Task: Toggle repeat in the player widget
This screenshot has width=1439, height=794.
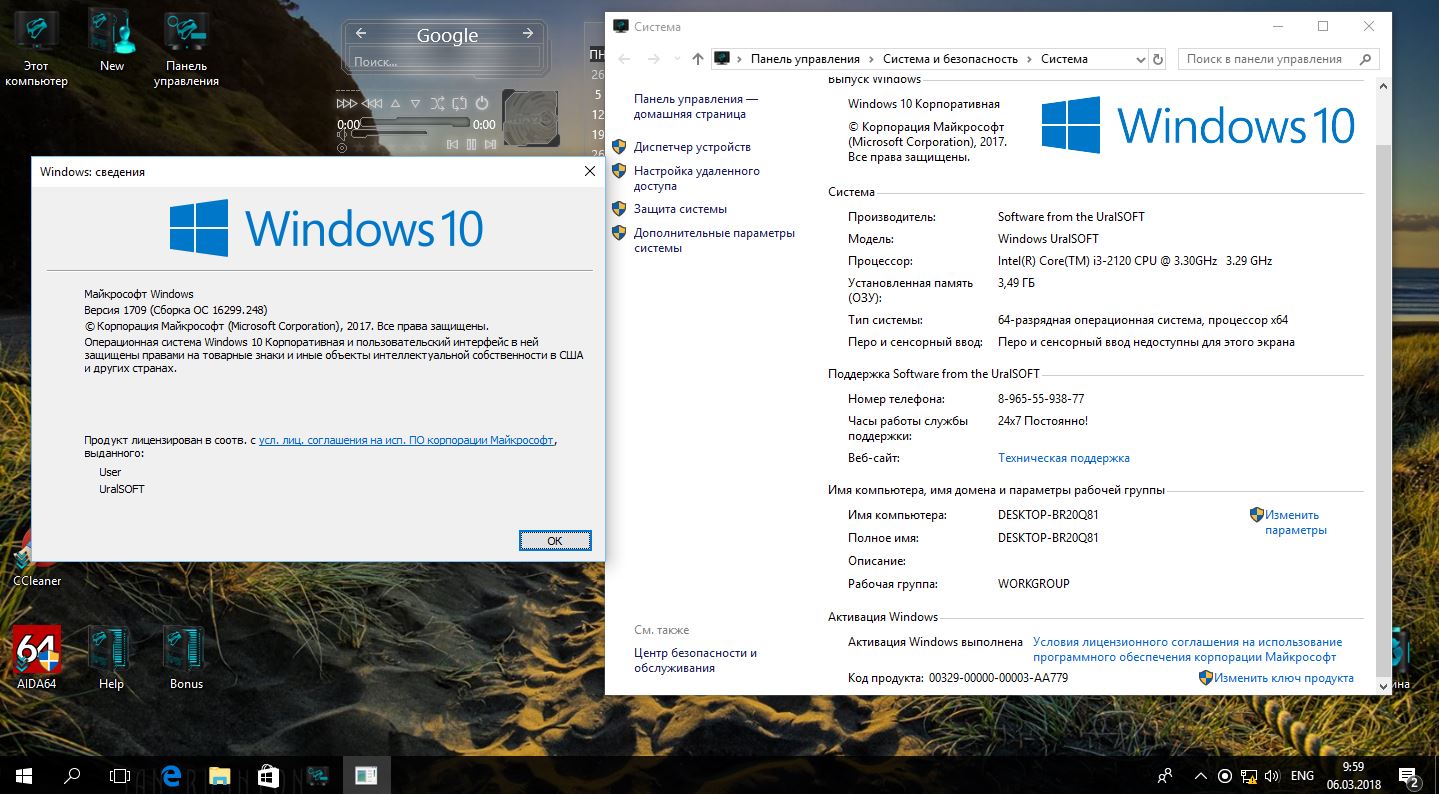Action: 460,103
